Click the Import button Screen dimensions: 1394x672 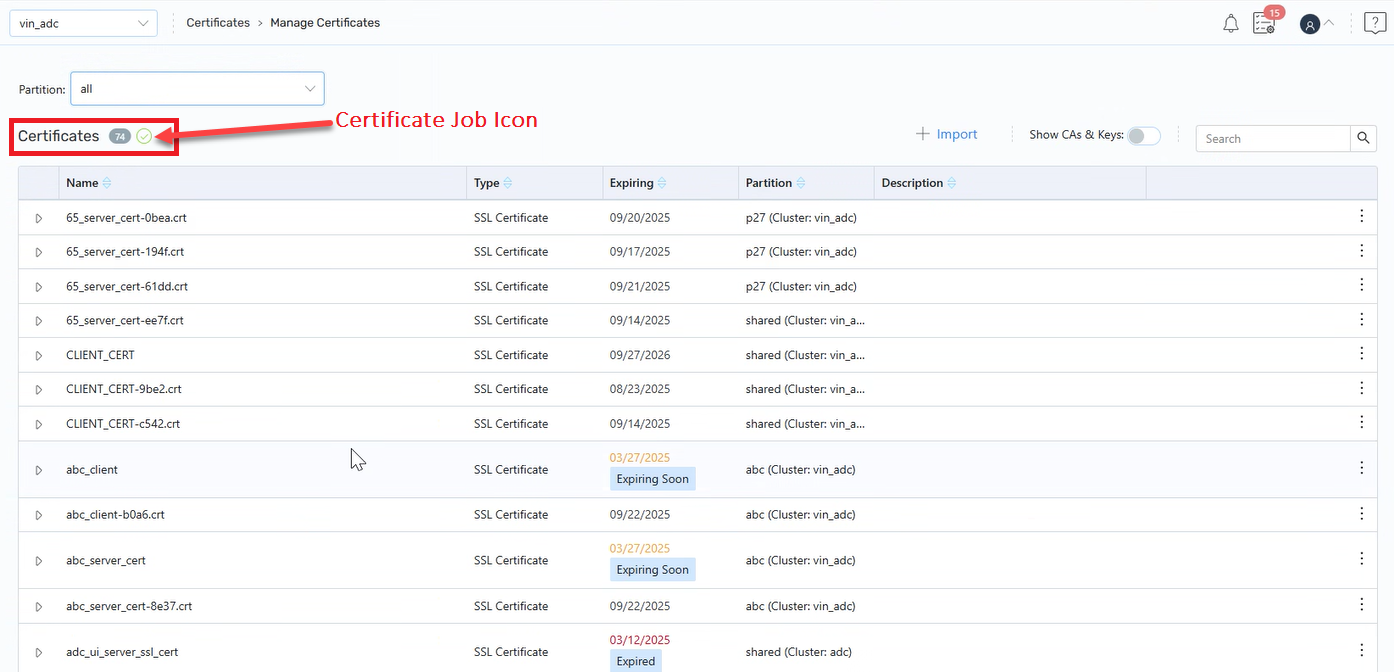[946, 134]
